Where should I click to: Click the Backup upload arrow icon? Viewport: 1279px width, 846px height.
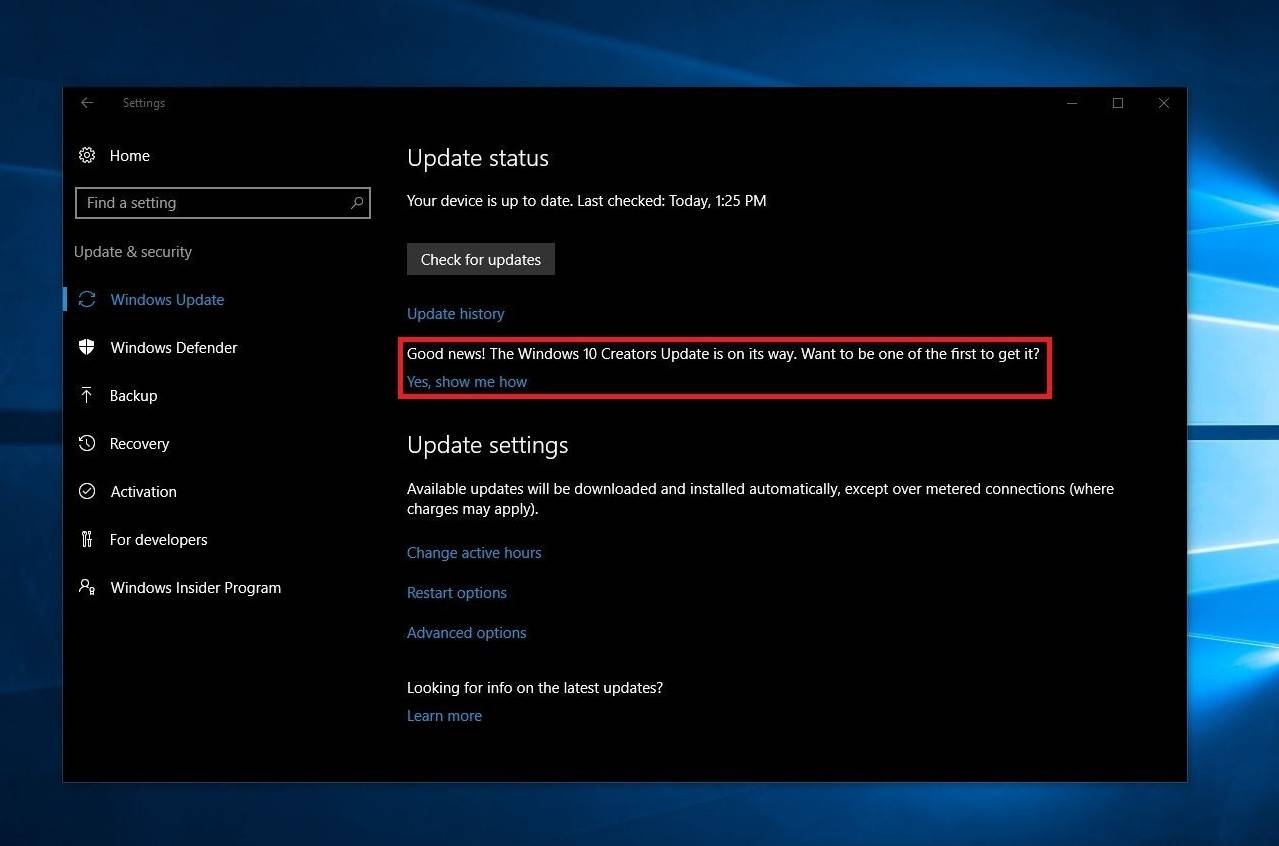pyautogui.click(x=87, y=395)
